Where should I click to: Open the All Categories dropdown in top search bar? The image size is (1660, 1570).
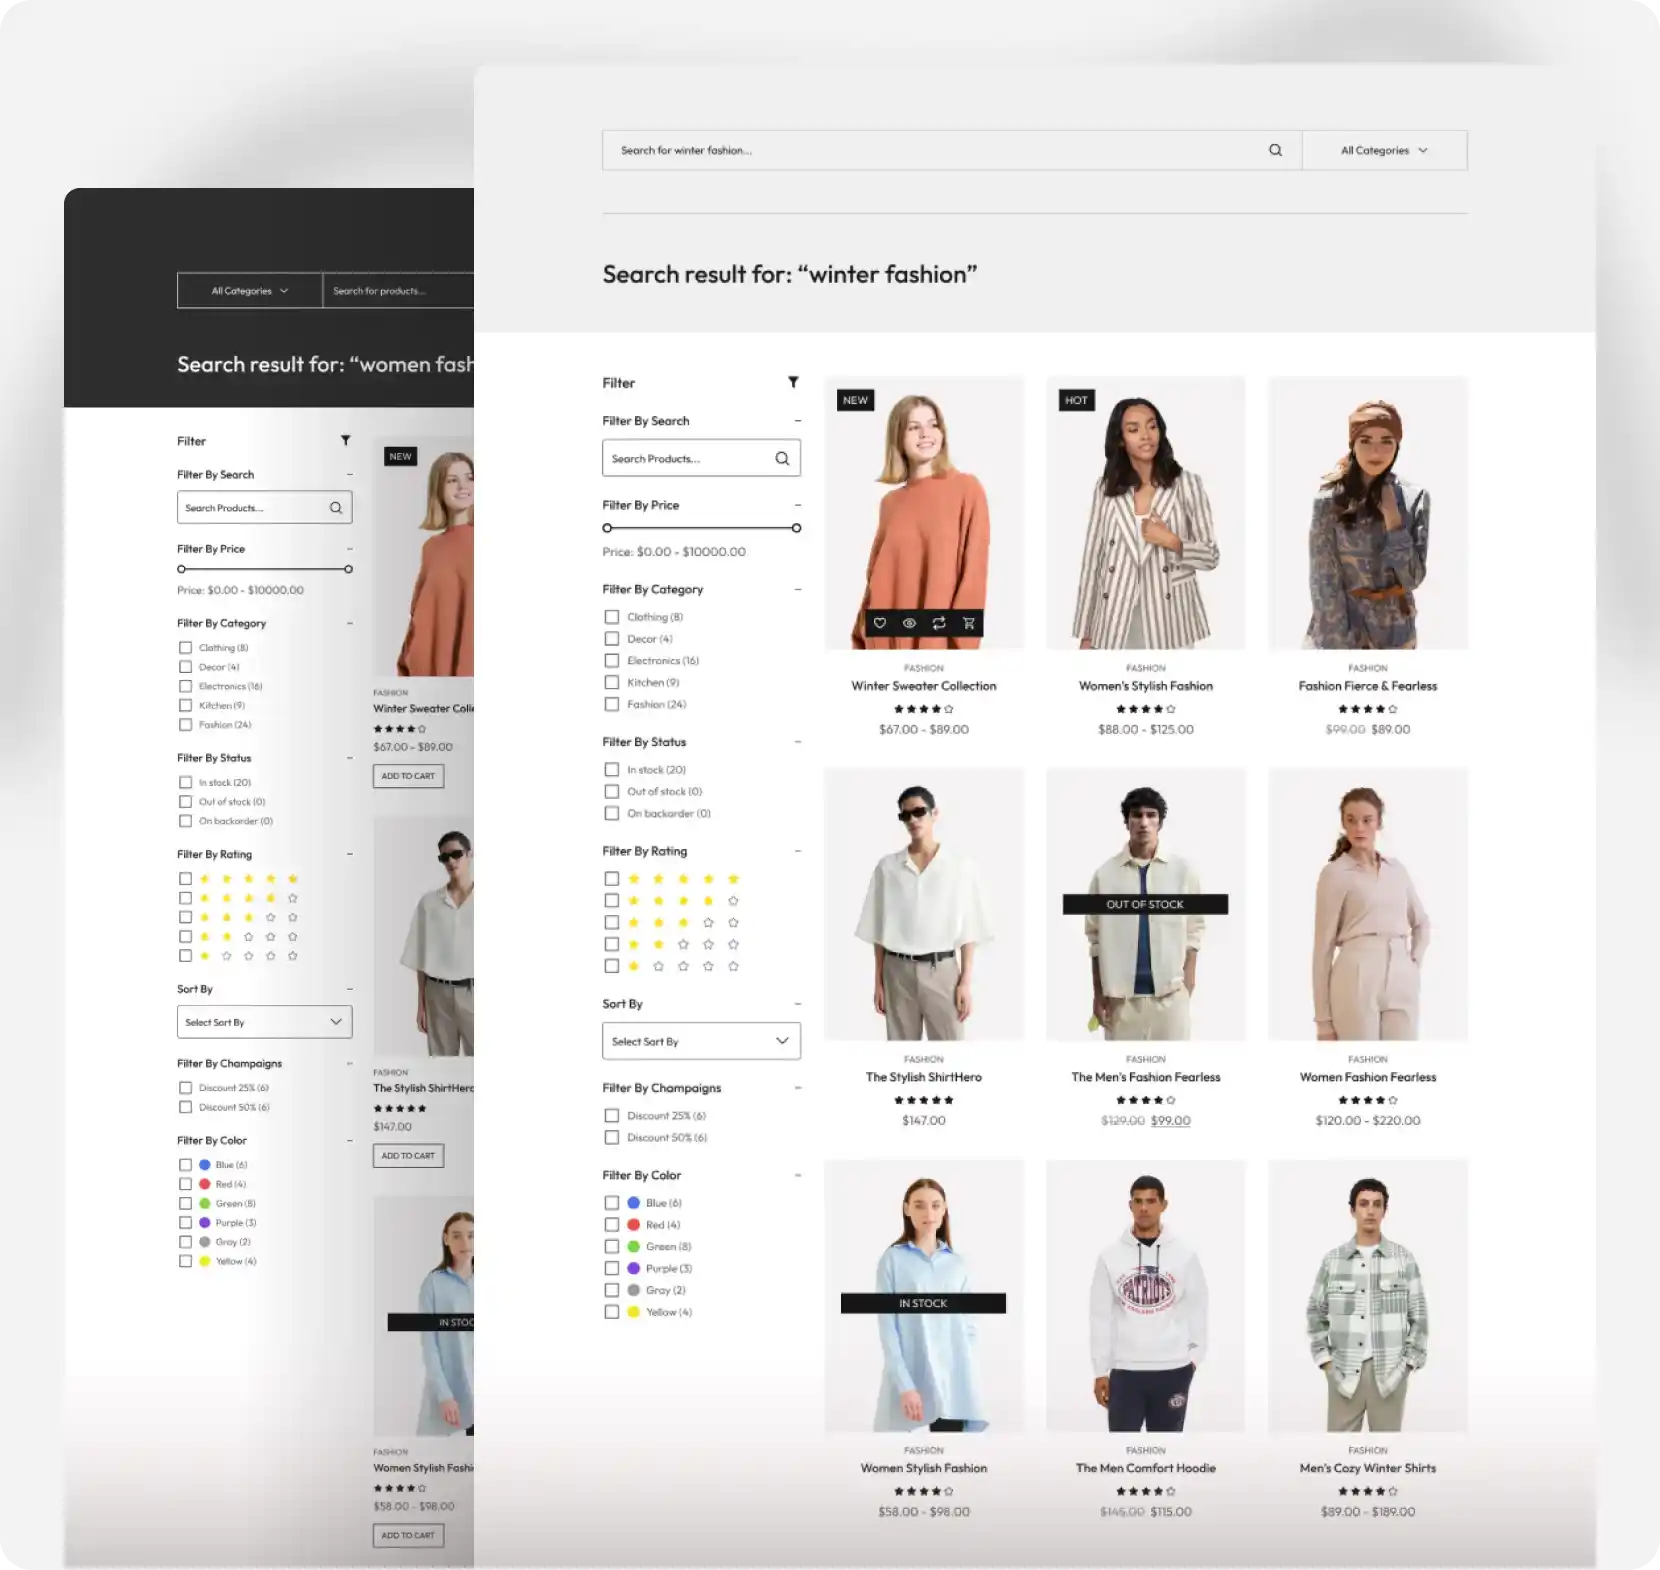[x=1383, y=150]
